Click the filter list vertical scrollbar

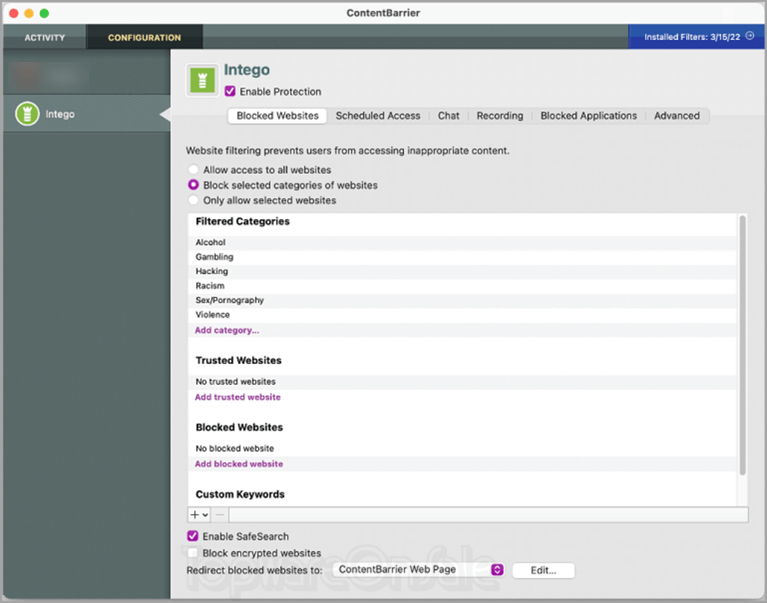pos(743,345)
